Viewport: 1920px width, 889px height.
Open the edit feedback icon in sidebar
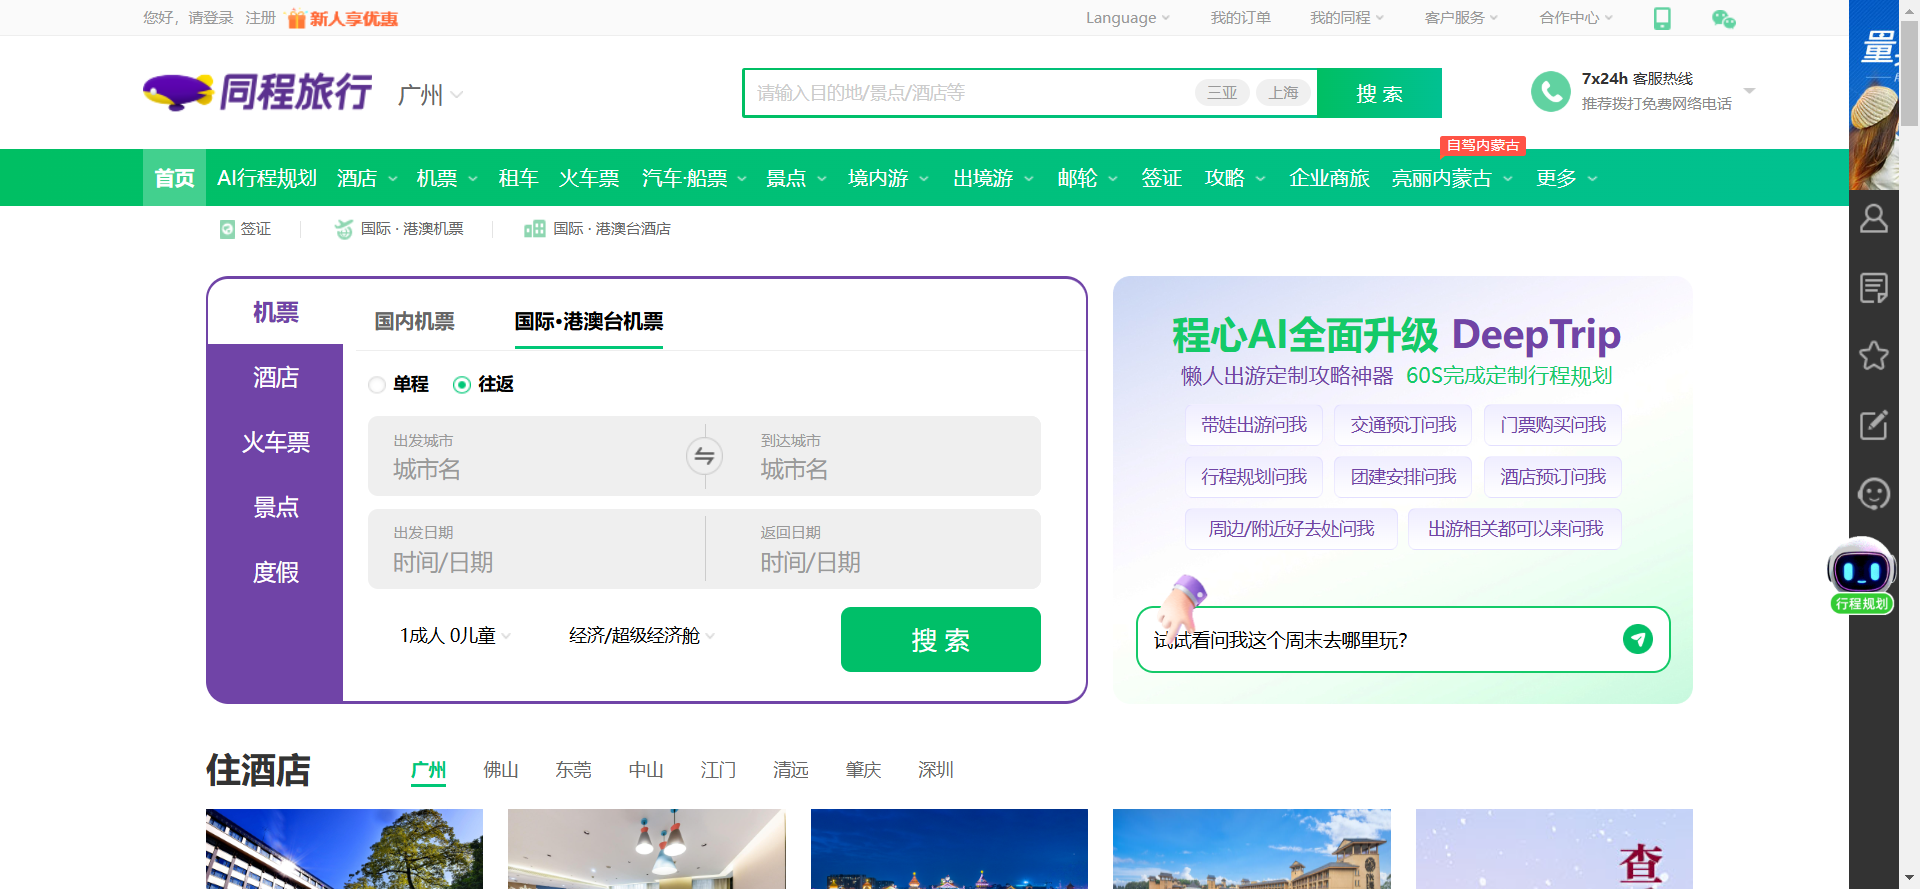click(1874, 425)
